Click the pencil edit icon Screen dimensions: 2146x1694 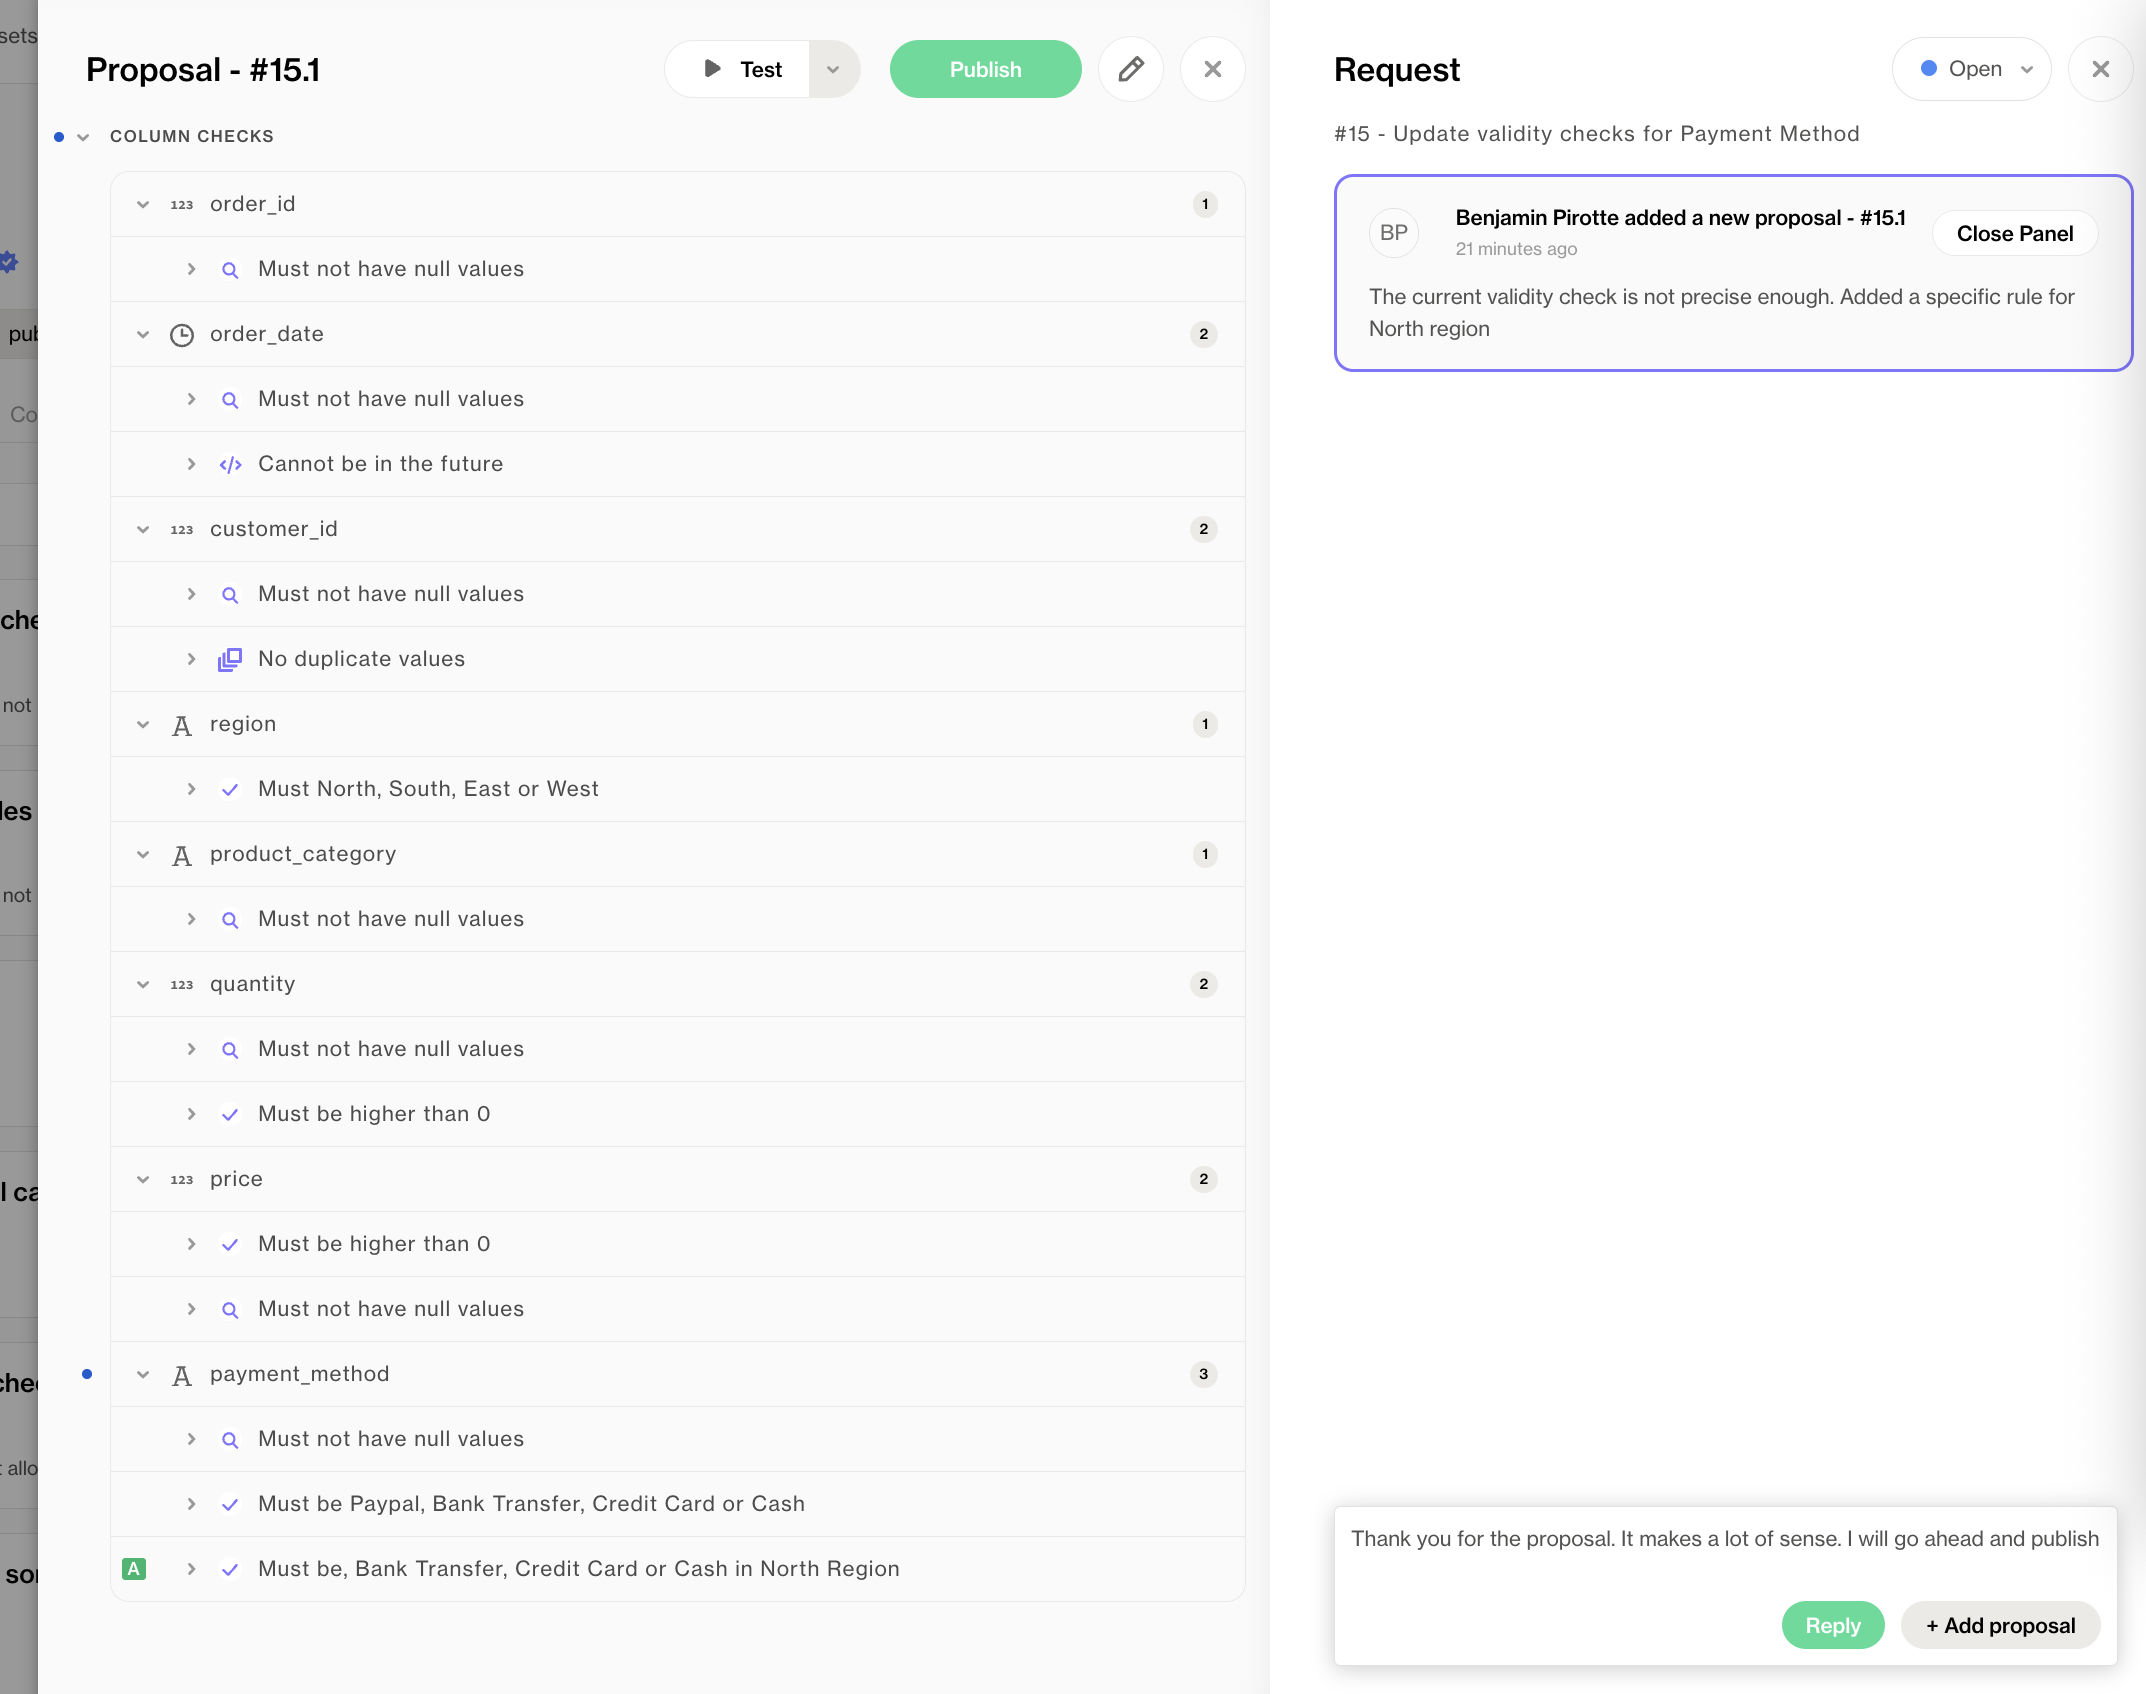coord(1130,69)
